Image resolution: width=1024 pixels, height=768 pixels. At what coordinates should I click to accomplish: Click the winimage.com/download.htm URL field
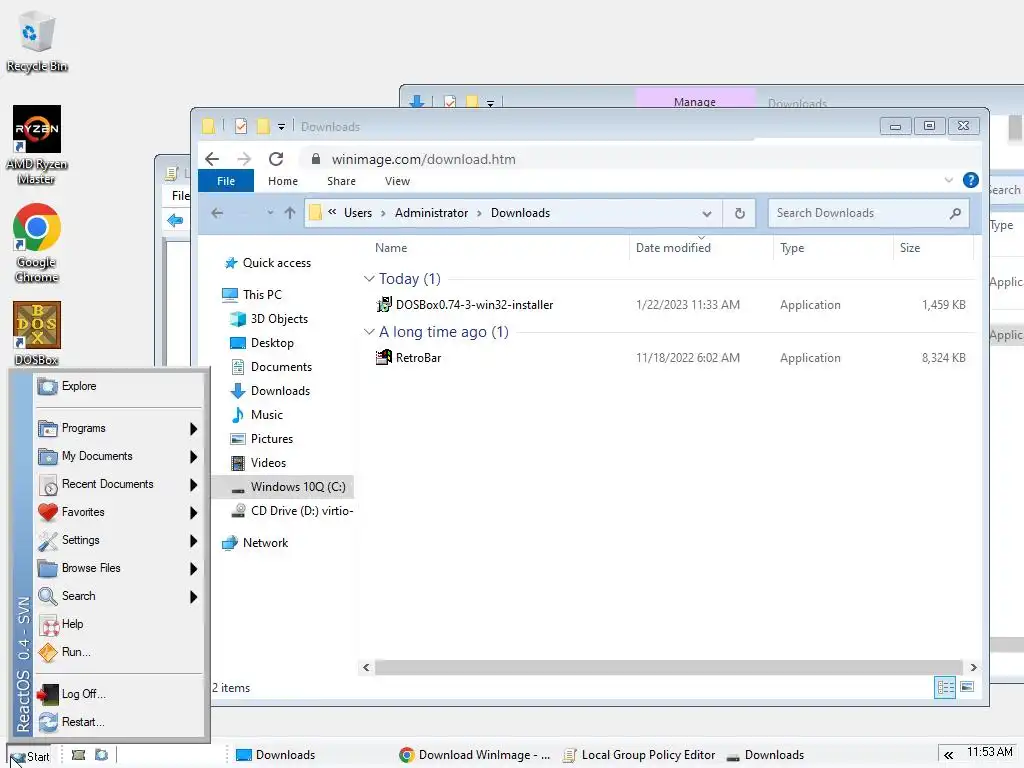tap(423, 159)
